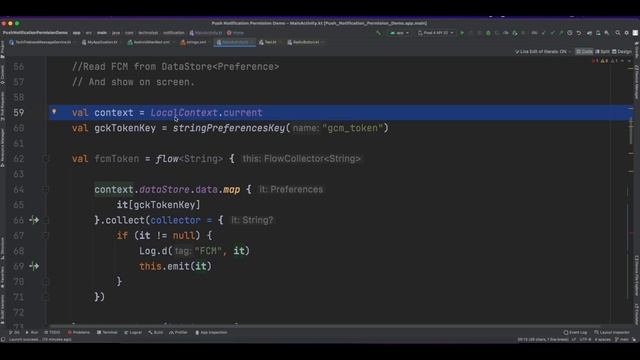
Task: Open the app run configuration dropdown
Action: point(400,33)
